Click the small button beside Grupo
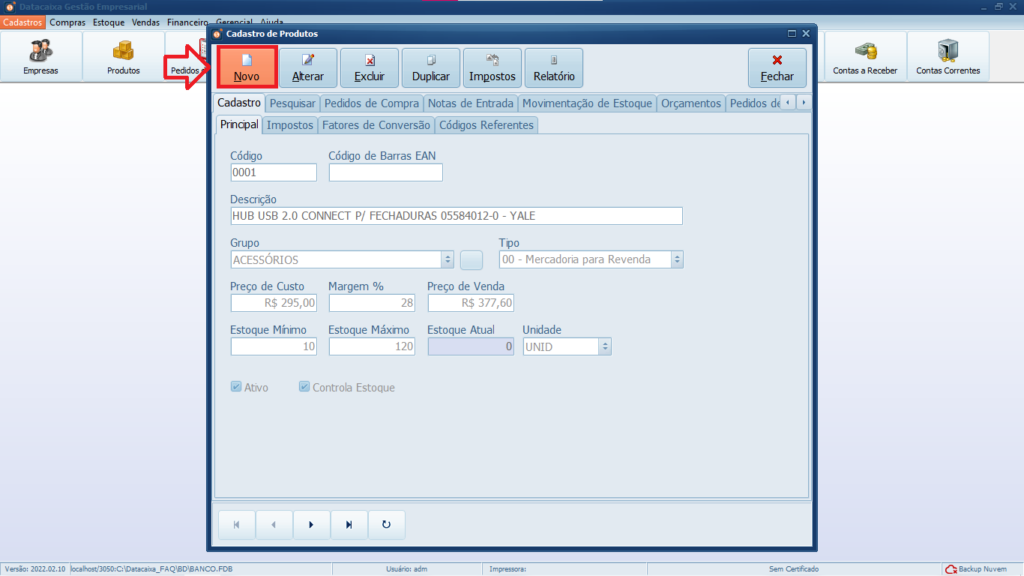Viewport: 1024px width, 576px height. click(x=472, y=260)
